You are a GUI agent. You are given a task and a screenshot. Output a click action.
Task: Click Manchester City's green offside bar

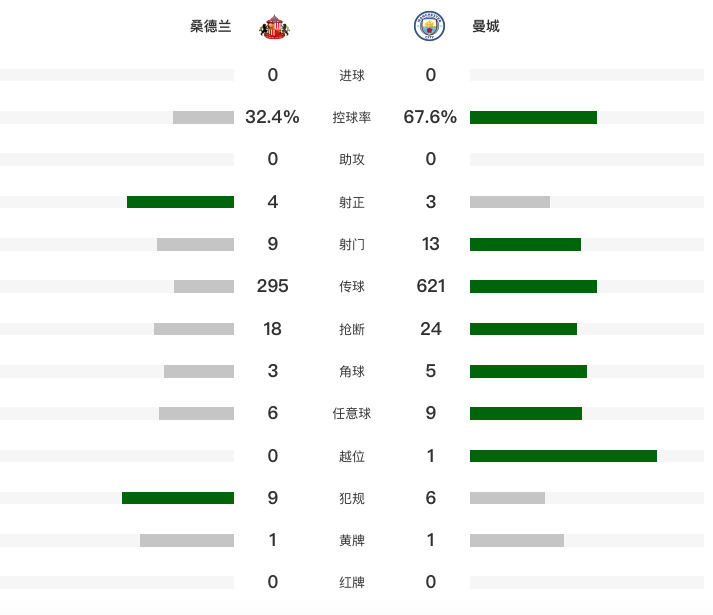click(x=563, y=456)
